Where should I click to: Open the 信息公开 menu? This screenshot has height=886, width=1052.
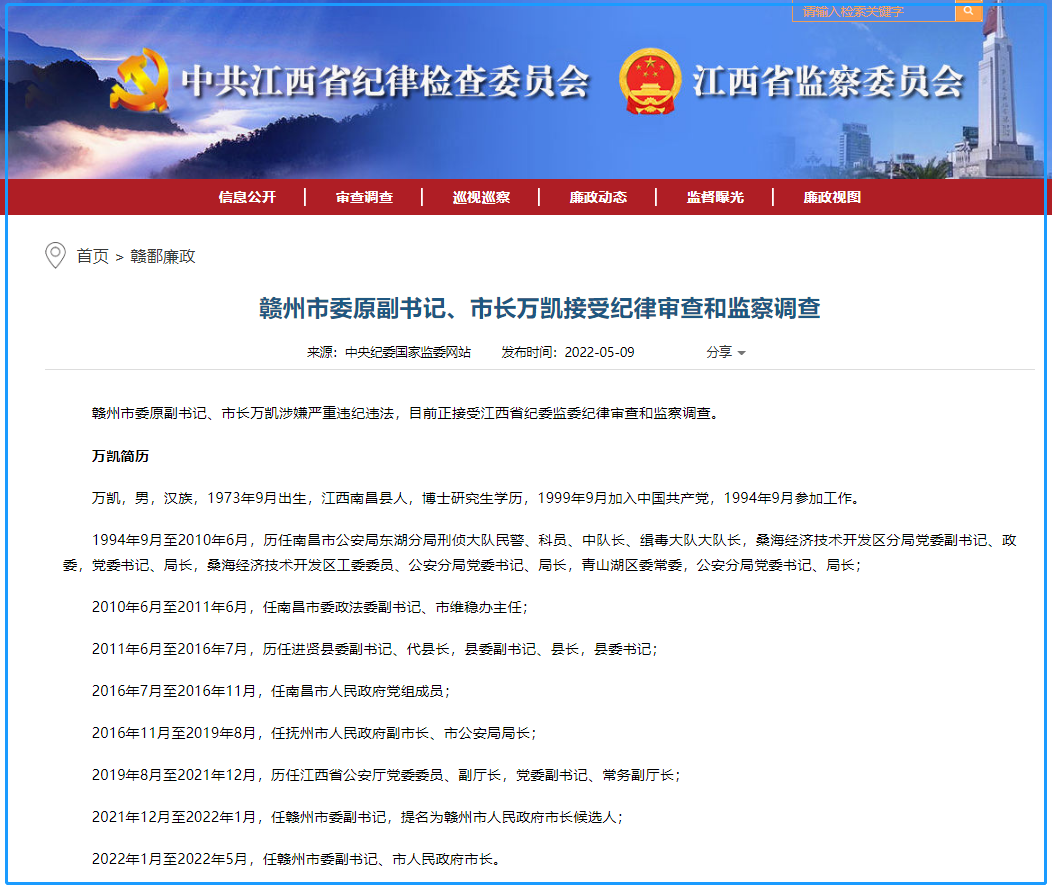click(x=247, y=197)
